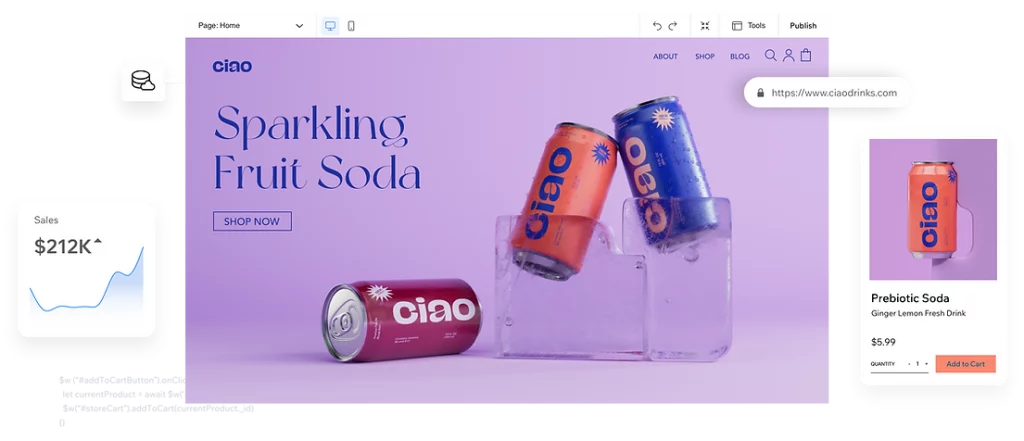Screen dimensions: 1024x441
Task: Open the SHOP menu item
Action: pyautogui.click(x=705, y=57)
